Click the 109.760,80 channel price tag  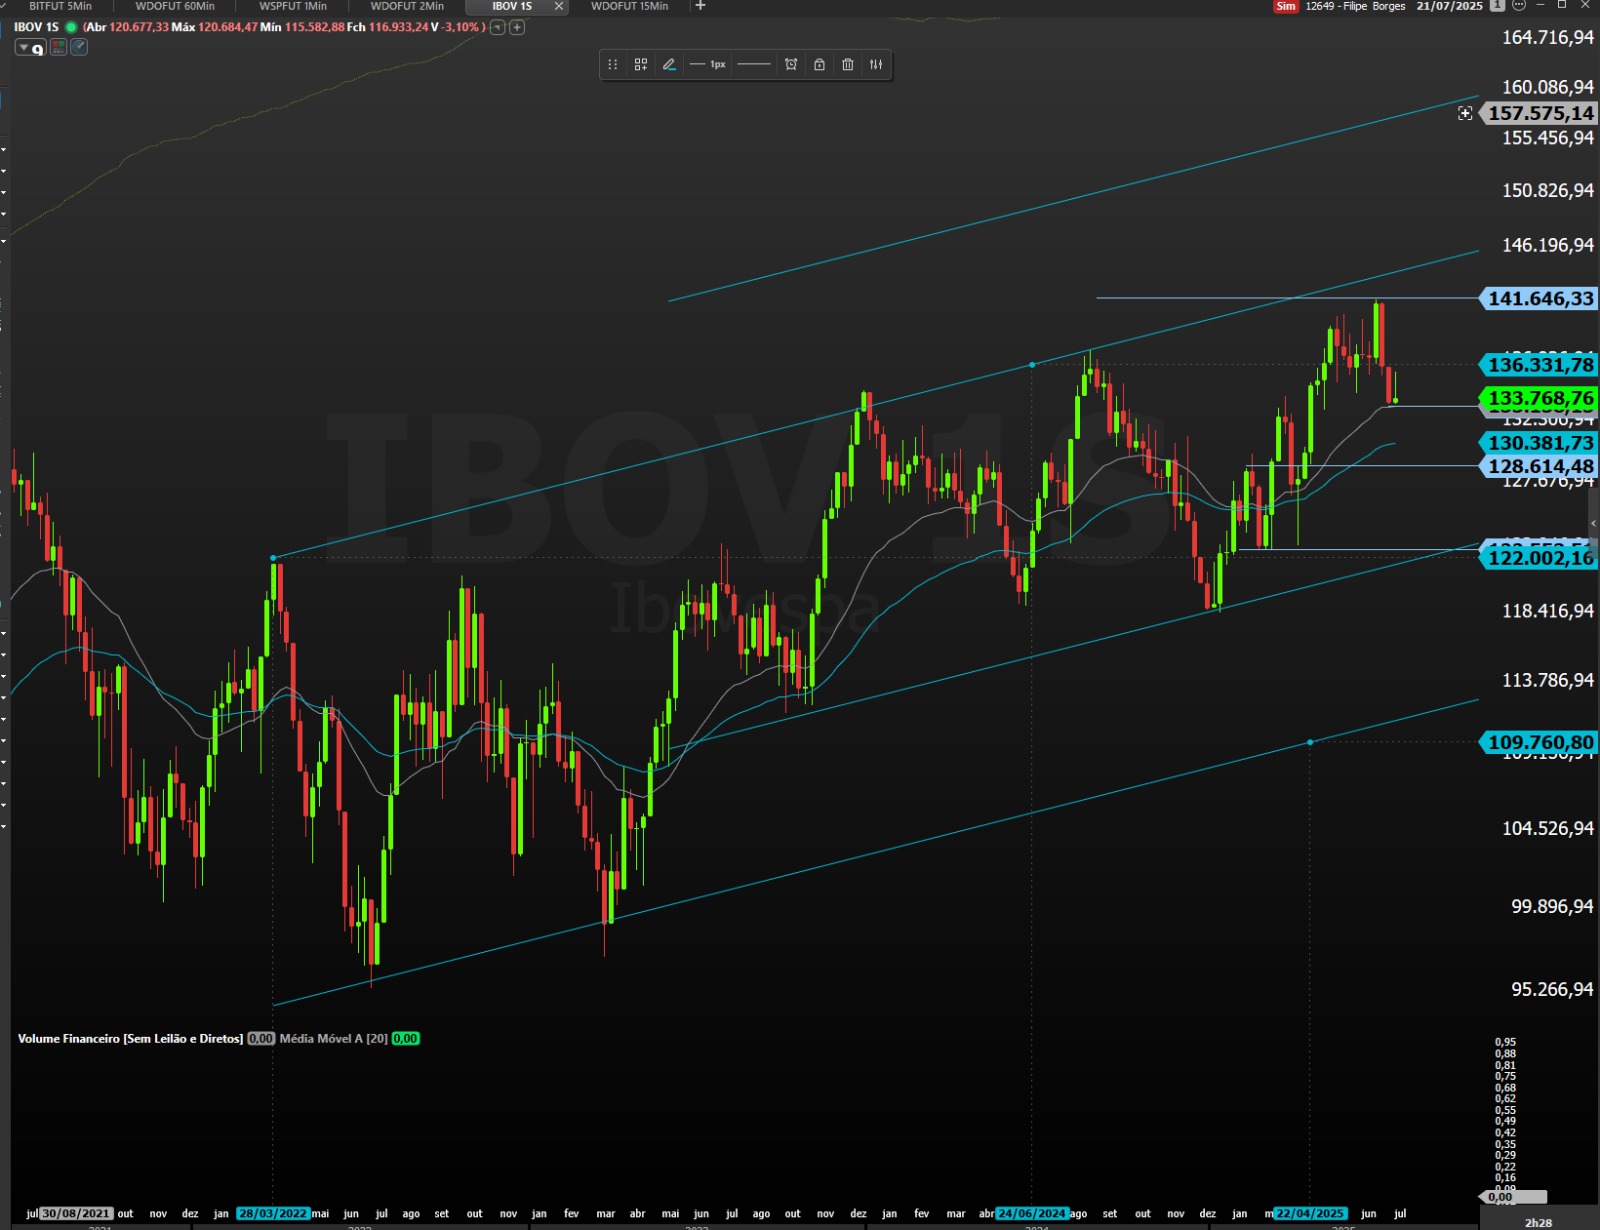point(1540,742)
